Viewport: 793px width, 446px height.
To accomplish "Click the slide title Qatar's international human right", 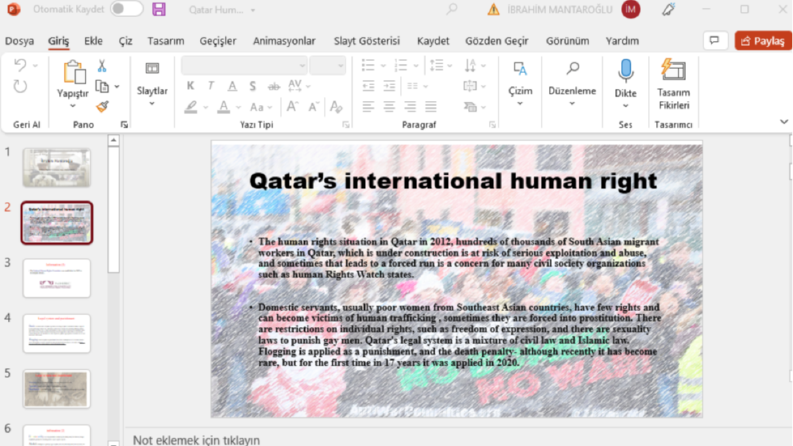I will click(x=453, y=181).
